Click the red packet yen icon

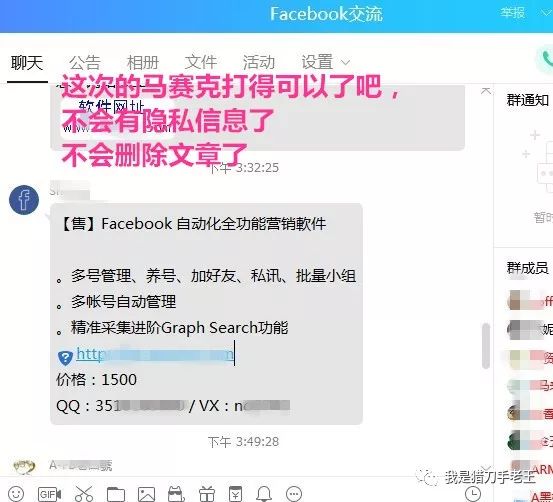236,494
